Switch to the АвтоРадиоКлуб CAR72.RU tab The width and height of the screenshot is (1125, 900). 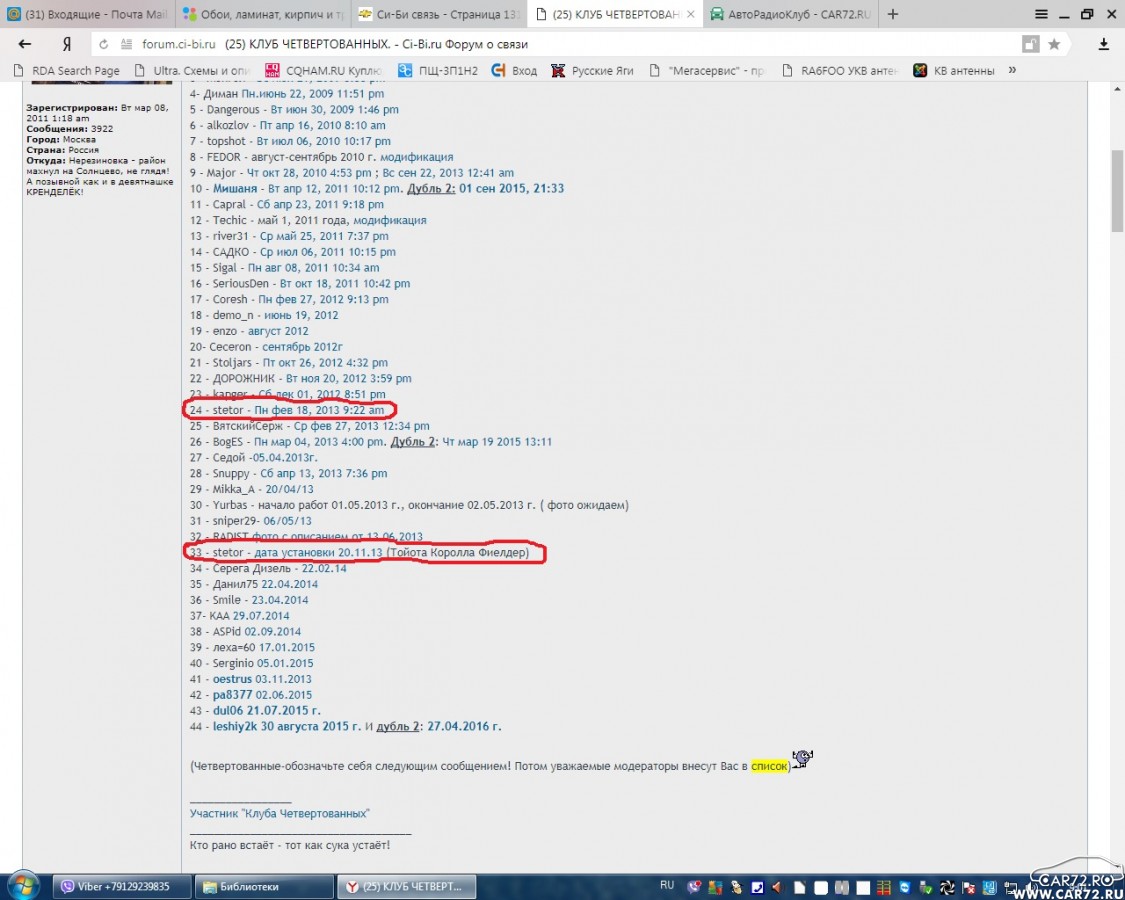point(791,14)
